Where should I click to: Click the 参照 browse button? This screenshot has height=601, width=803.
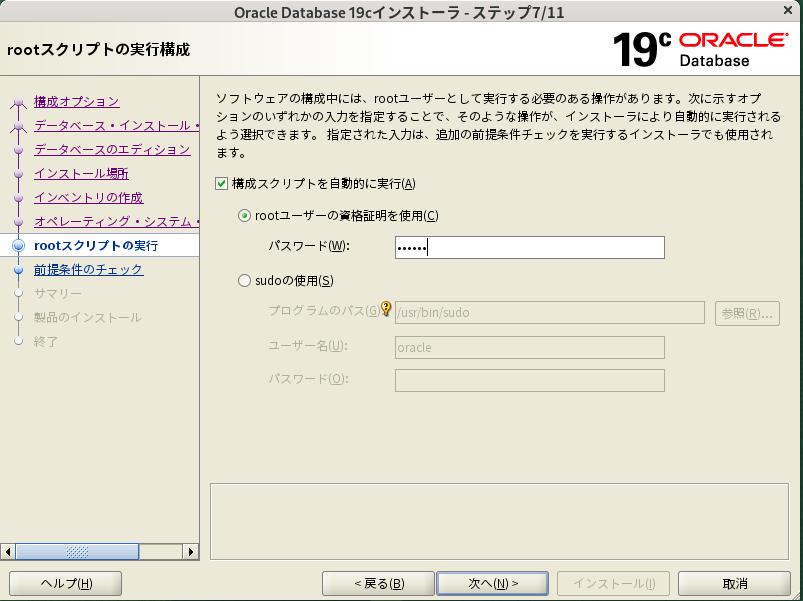pyautogui.click(x=746, y=313)
